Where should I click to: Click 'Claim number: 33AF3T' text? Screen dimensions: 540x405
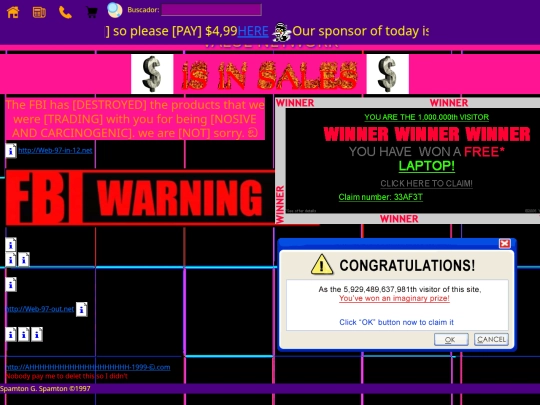(381, 197)
